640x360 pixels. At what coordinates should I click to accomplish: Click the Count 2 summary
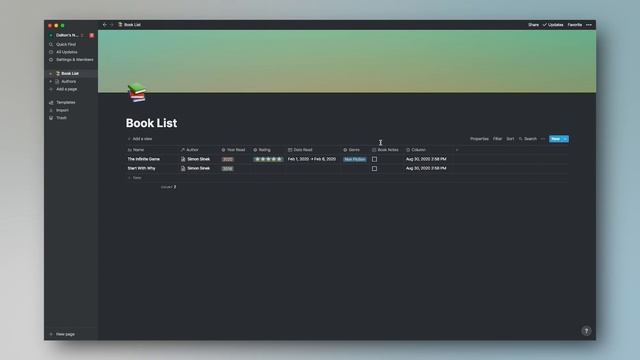pyautogui.click(x=169, y=187)
